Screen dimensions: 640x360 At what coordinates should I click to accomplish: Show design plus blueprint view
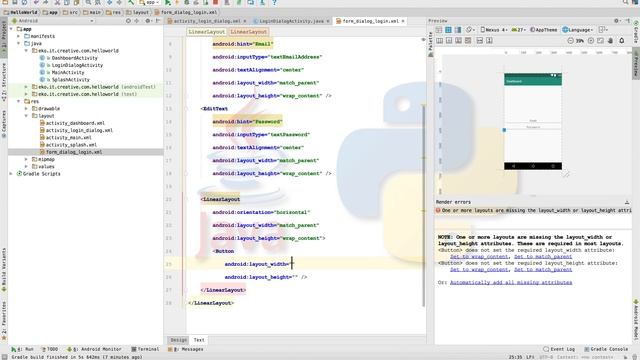(x=458, y=30)
